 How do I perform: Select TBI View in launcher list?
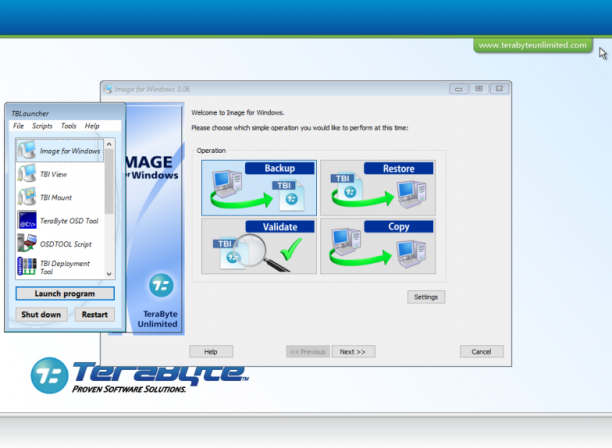tap(60, 174)
